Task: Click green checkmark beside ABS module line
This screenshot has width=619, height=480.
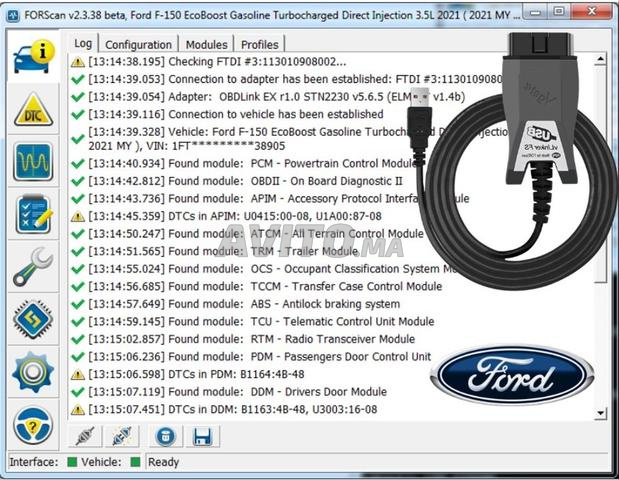Action: click(x=78, y=304)
